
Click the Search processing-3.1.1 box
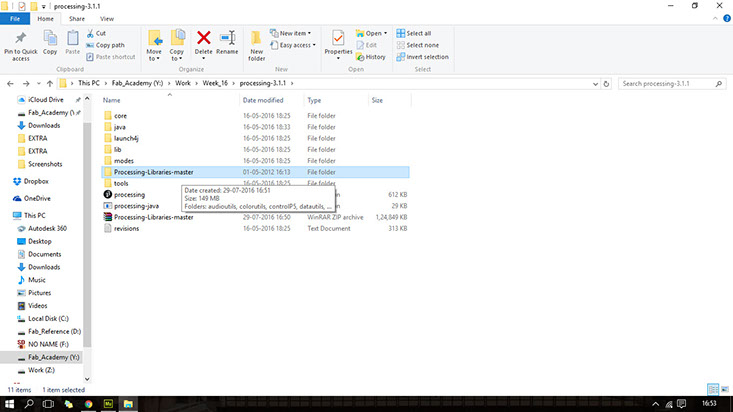pyautogui.click(x=672, y=84)
